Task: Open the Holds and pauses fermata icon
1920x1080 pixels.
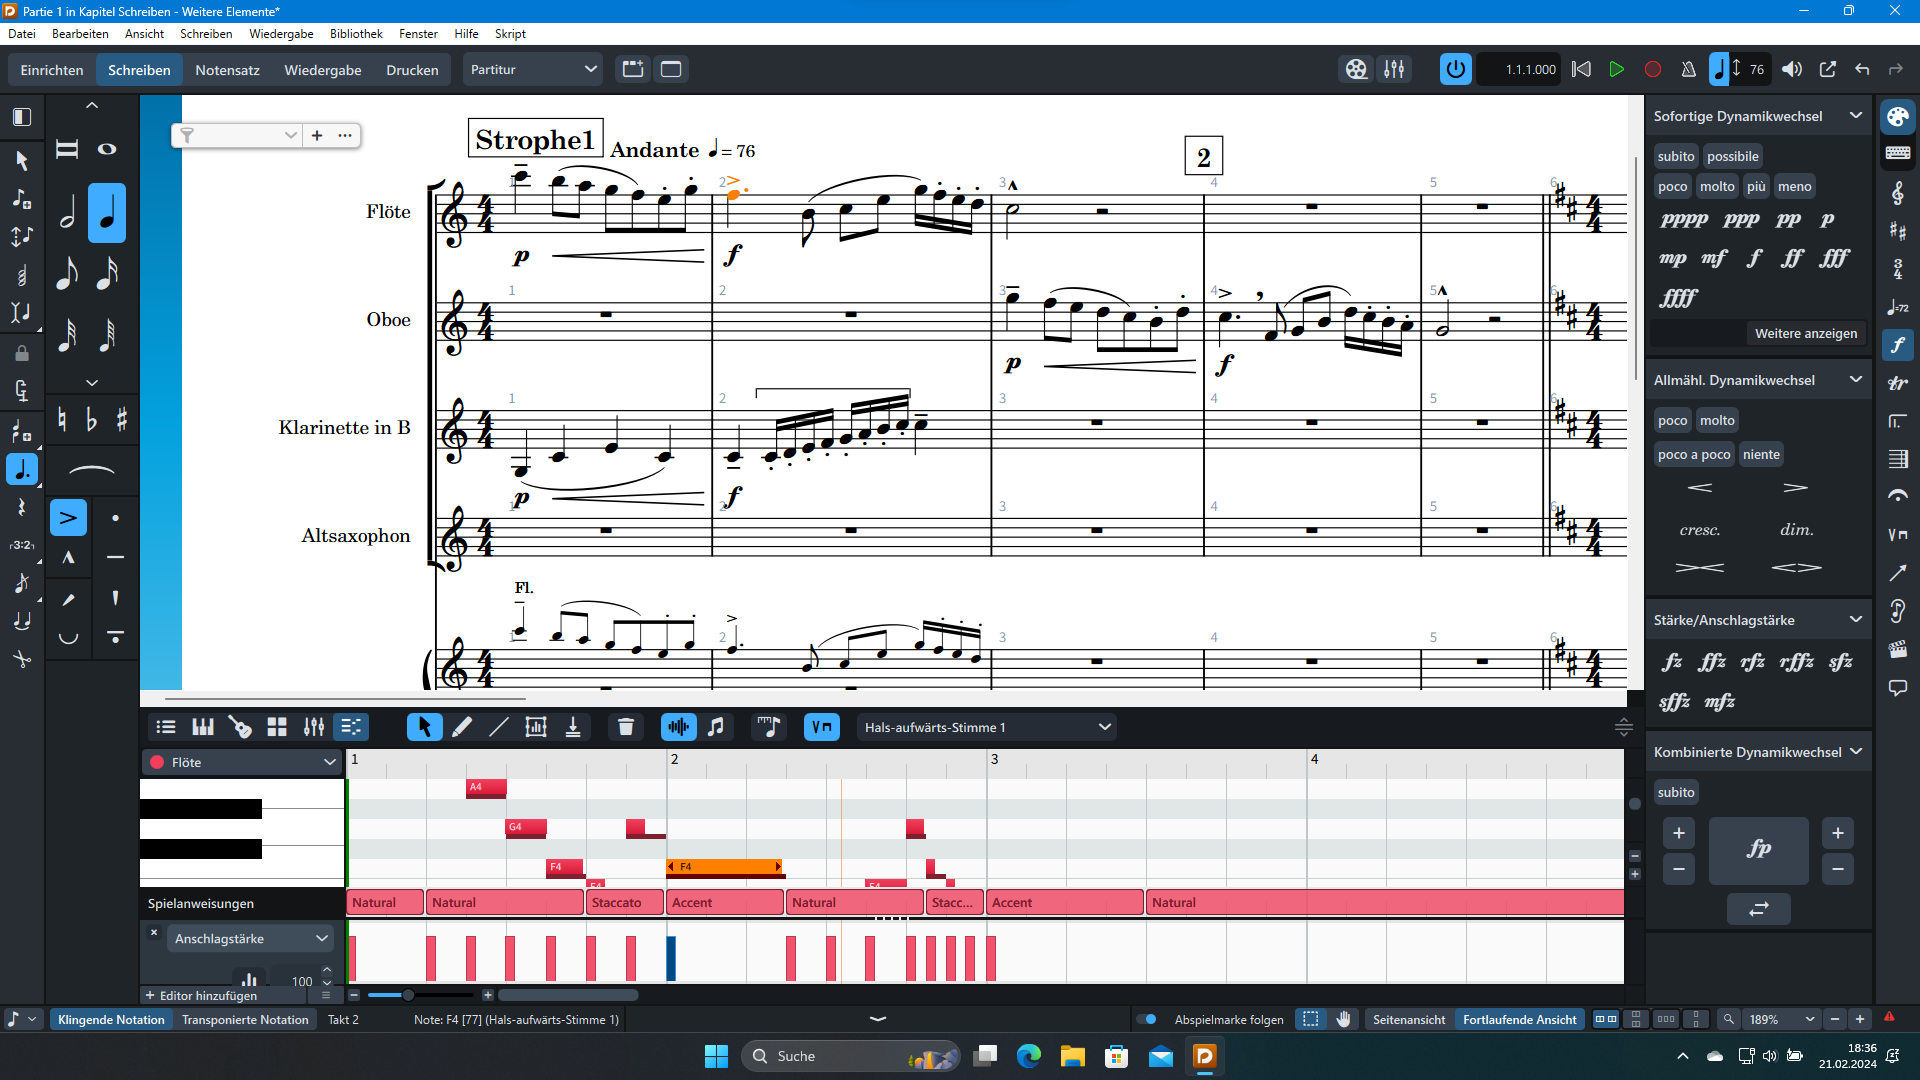Action: [1897, 496]
